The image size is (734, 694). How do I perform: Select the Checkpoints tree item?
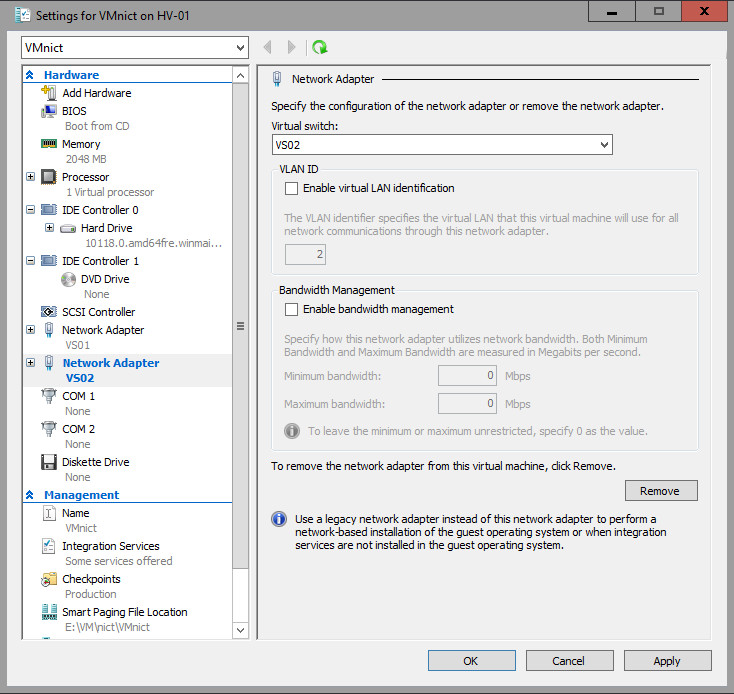(91, 579)
